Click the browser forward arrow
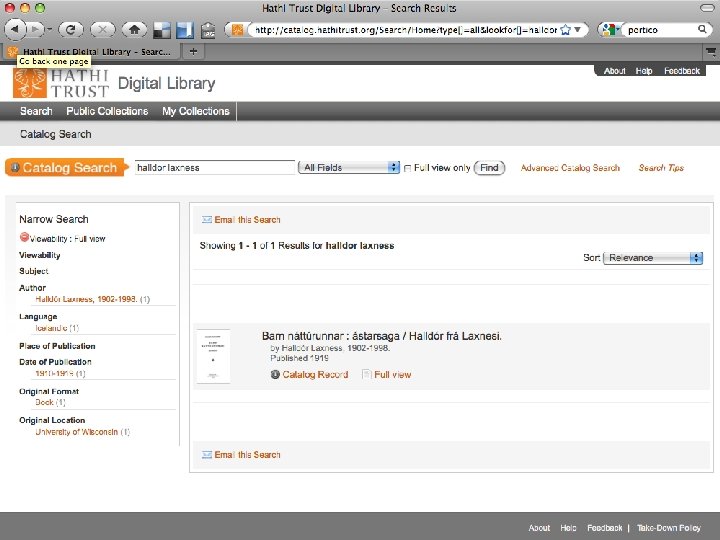Screen dimensions: 720x540 pyautogui.click(x=34, y=29)
